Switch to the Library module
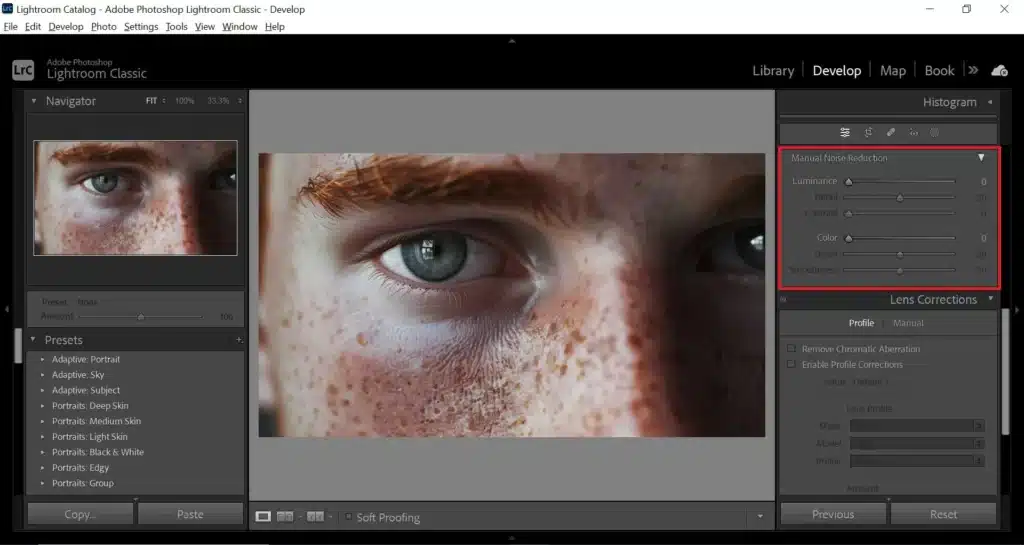1024x545 pixels. coord(773,70)
